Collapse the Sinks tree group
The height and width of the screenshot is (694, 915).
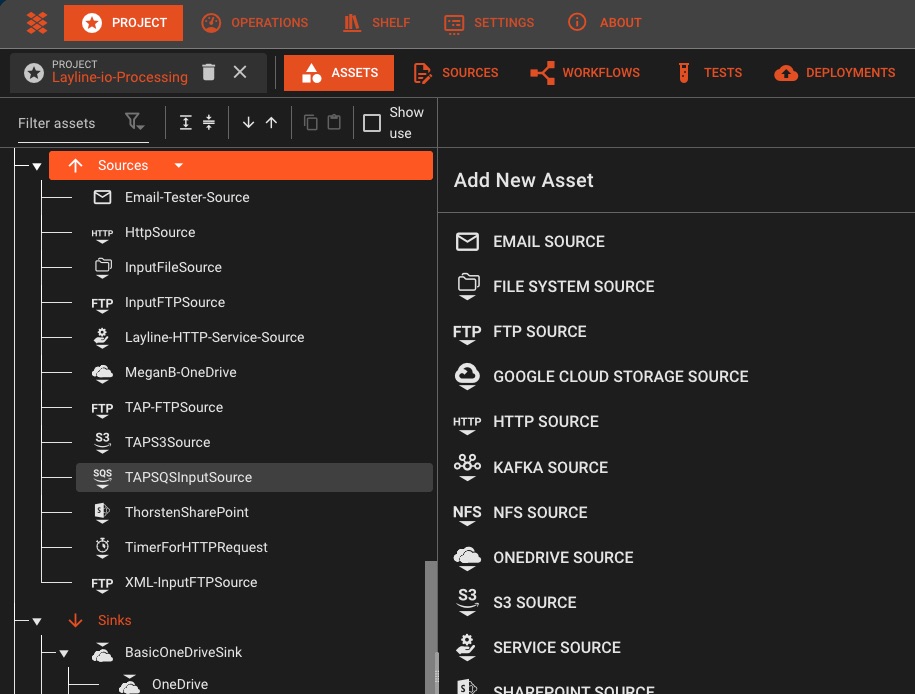point(37,621)
